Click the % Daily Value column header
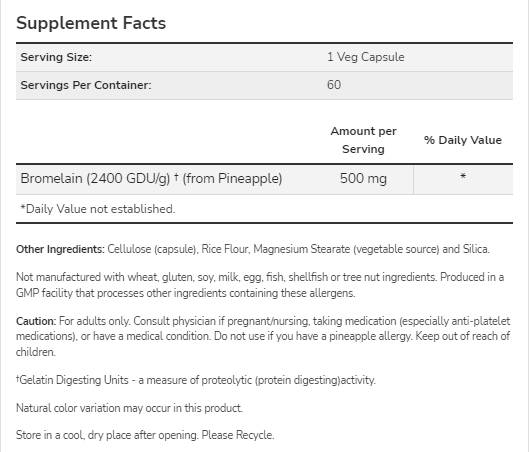Image resolution: width=529 pixels, height=452 pixels. pyautogui.click(x=463, y=140)
